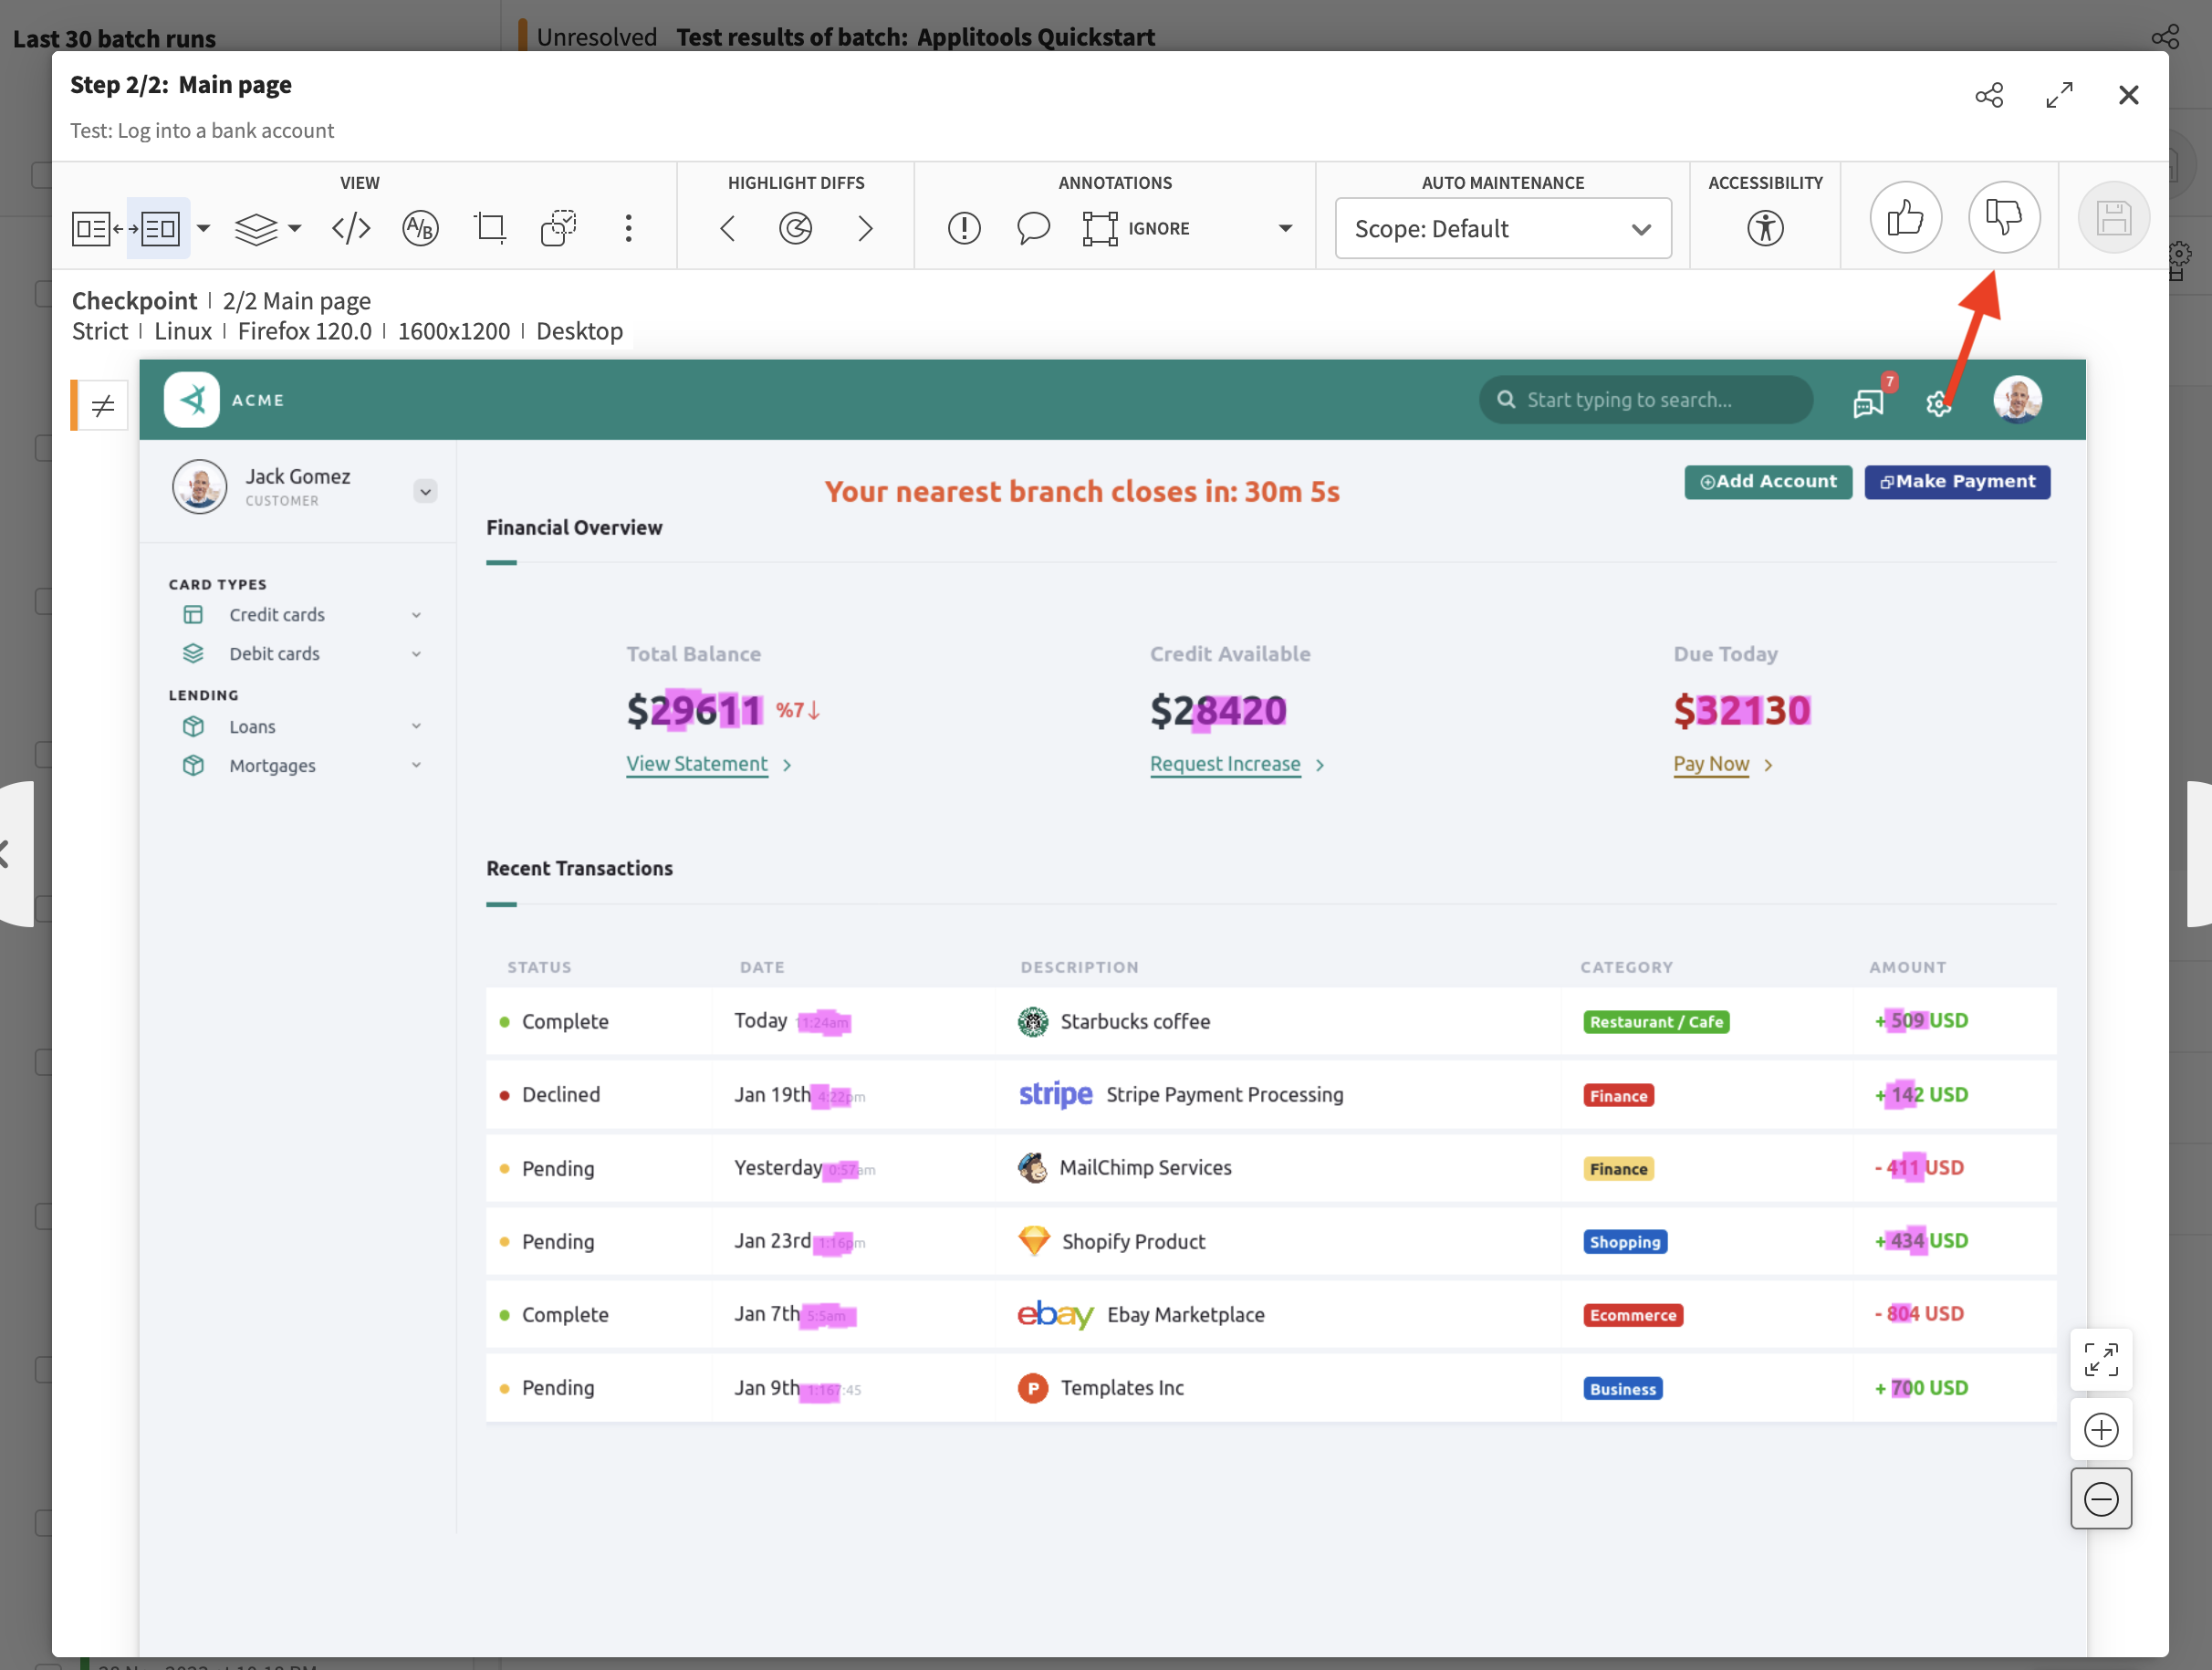Click the Request Increase link

[x=1225, y=763]
